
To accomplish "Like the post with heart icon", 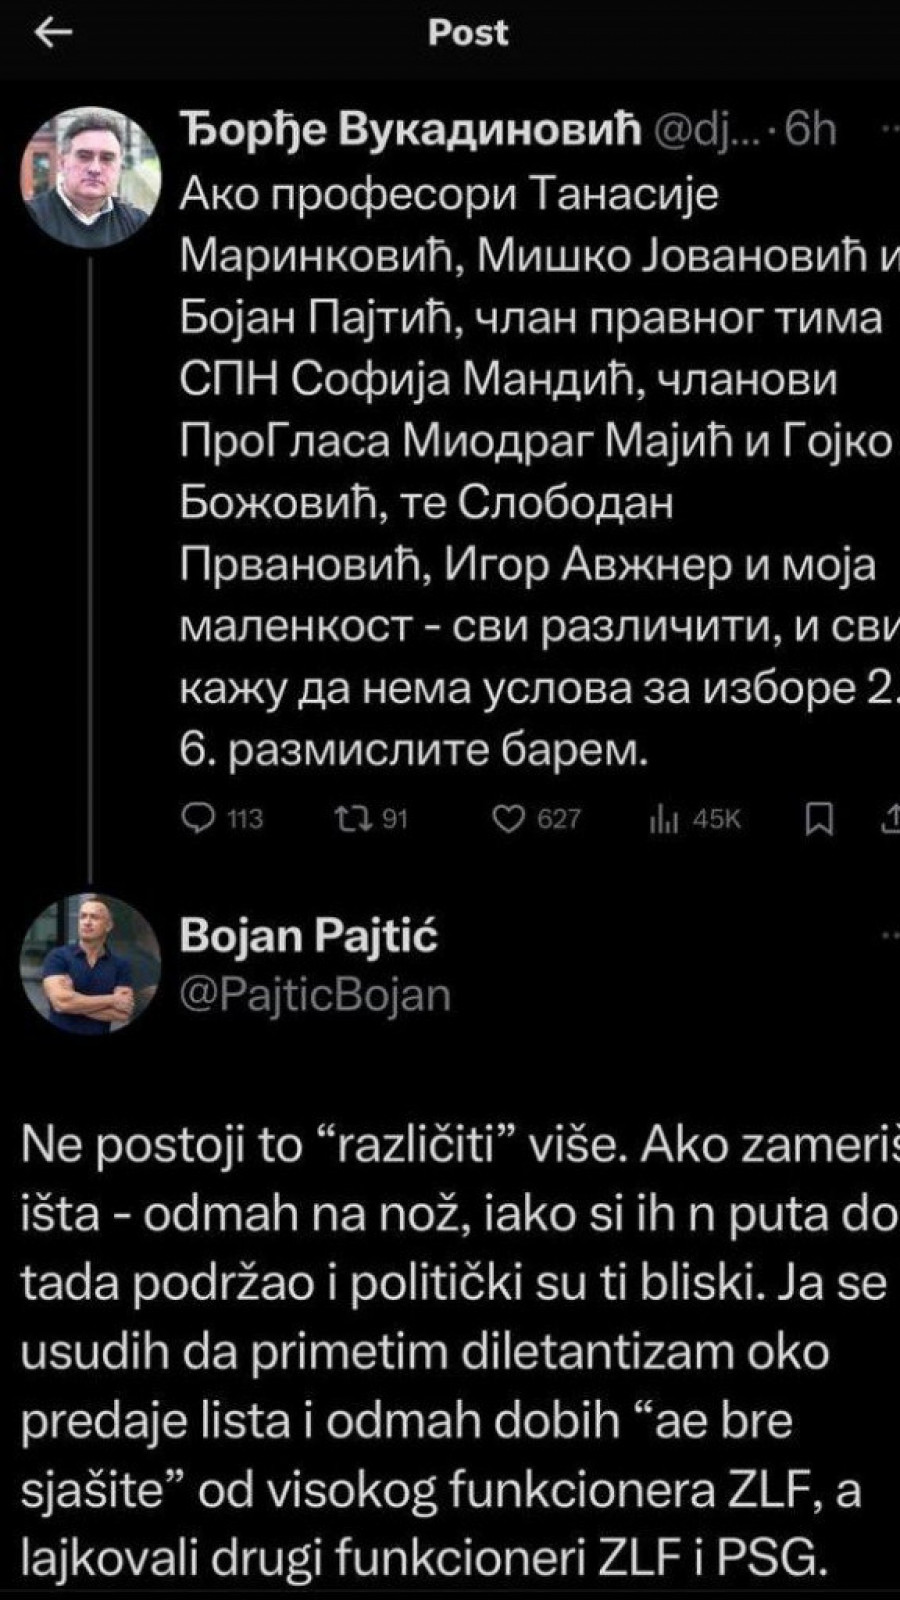I will [x=509, y=819].
